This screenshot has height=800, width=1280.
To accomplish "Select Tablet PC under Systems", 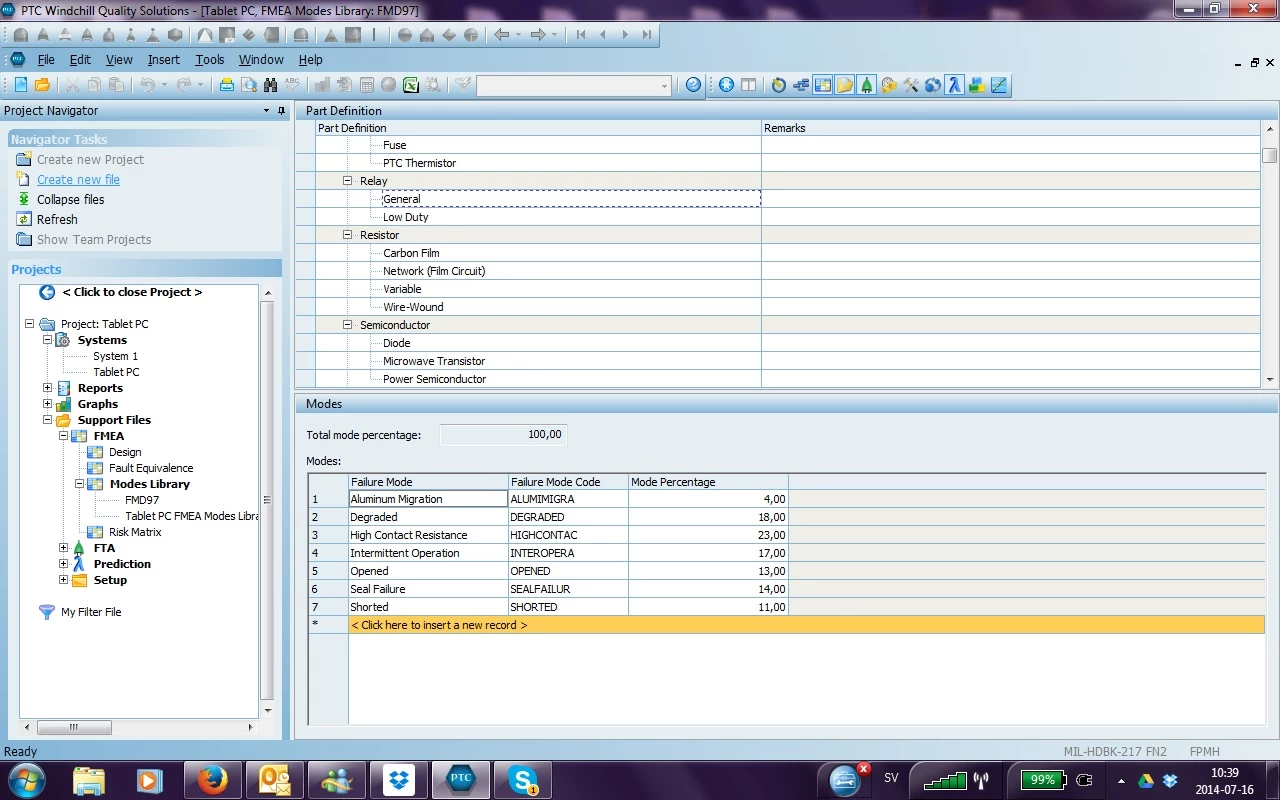I will 116,372.
